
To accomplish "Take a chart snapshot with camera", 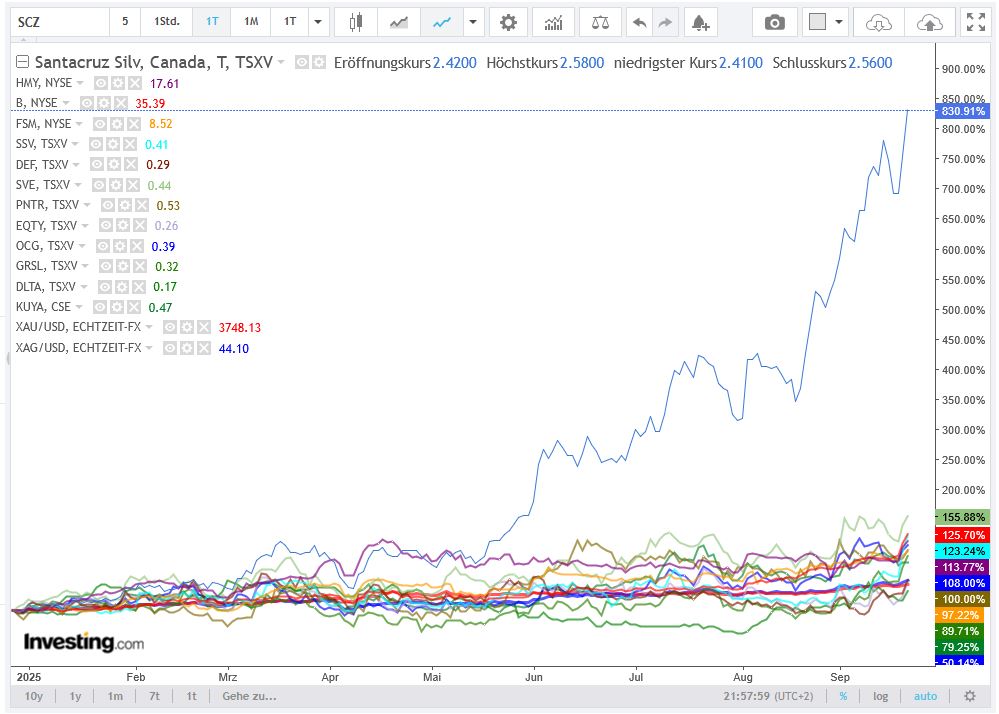I will [774, 22].
